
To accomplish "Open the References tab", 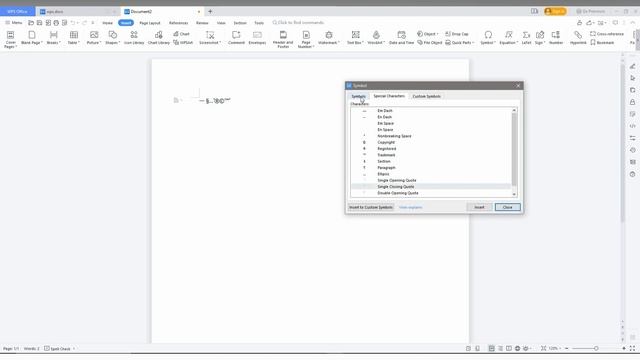I will [178, 23].
